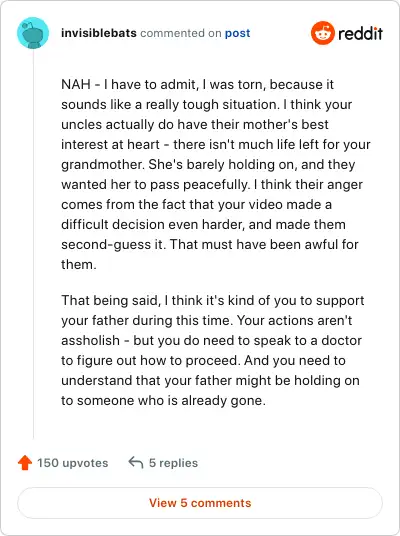The width and height of the screenshot is (400, 536).
Task: Click the word "assholish" in the comment
Action: pyautogui.click(x=90, y=340)
